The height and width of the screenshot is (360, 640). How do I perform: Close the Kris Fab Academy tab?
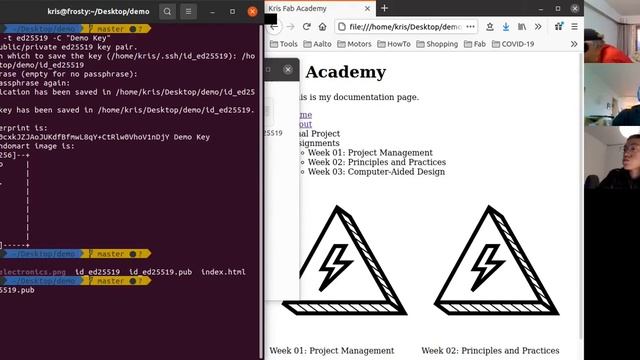[367, 9]
